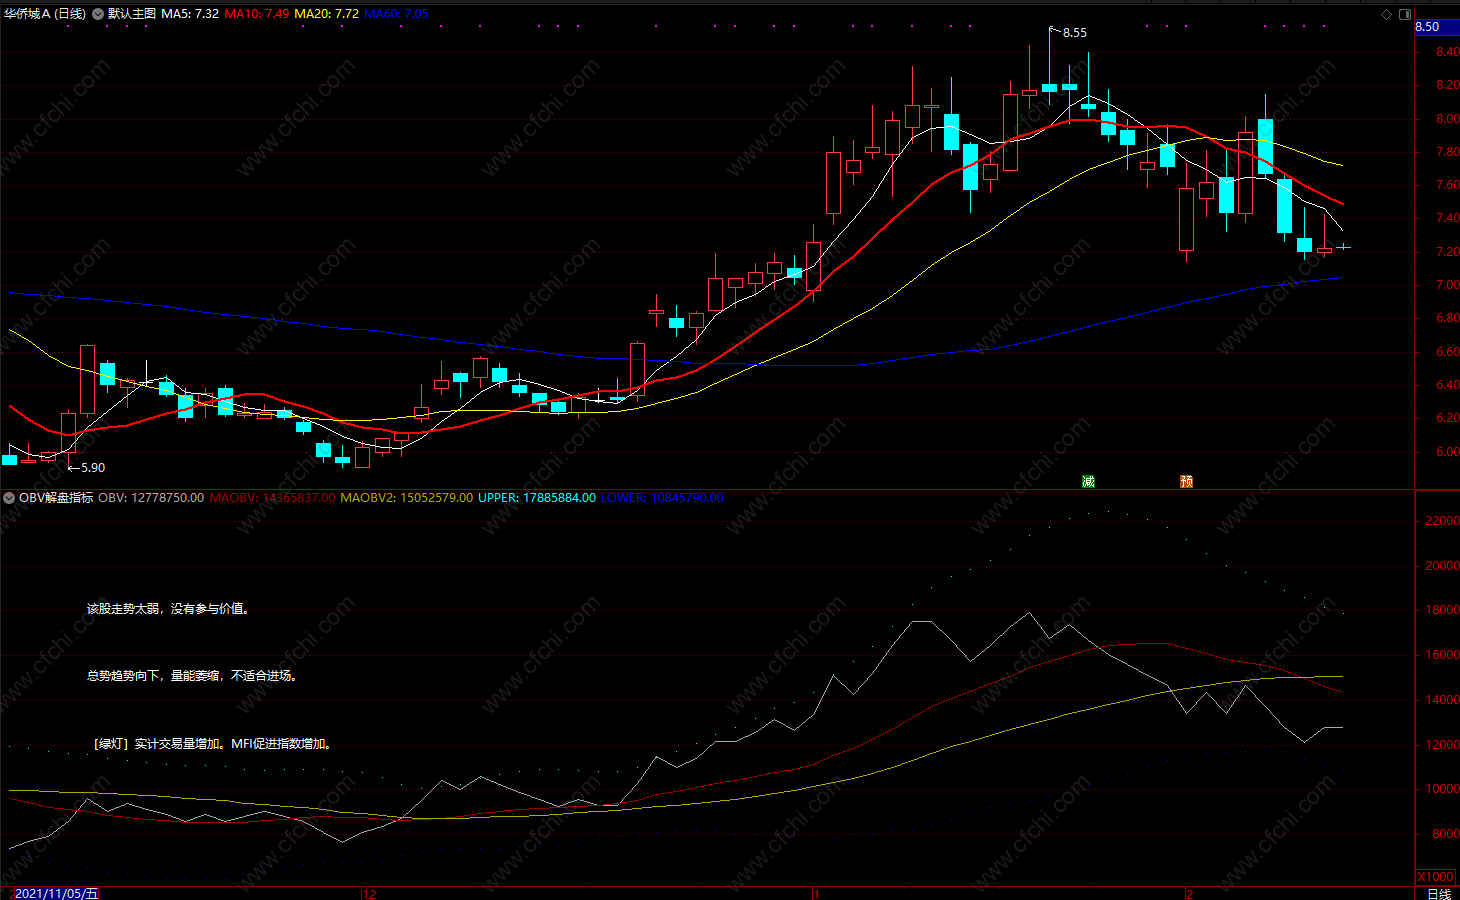
Task: Click the 7.40 price axis label
Action: click(1447, 218)
